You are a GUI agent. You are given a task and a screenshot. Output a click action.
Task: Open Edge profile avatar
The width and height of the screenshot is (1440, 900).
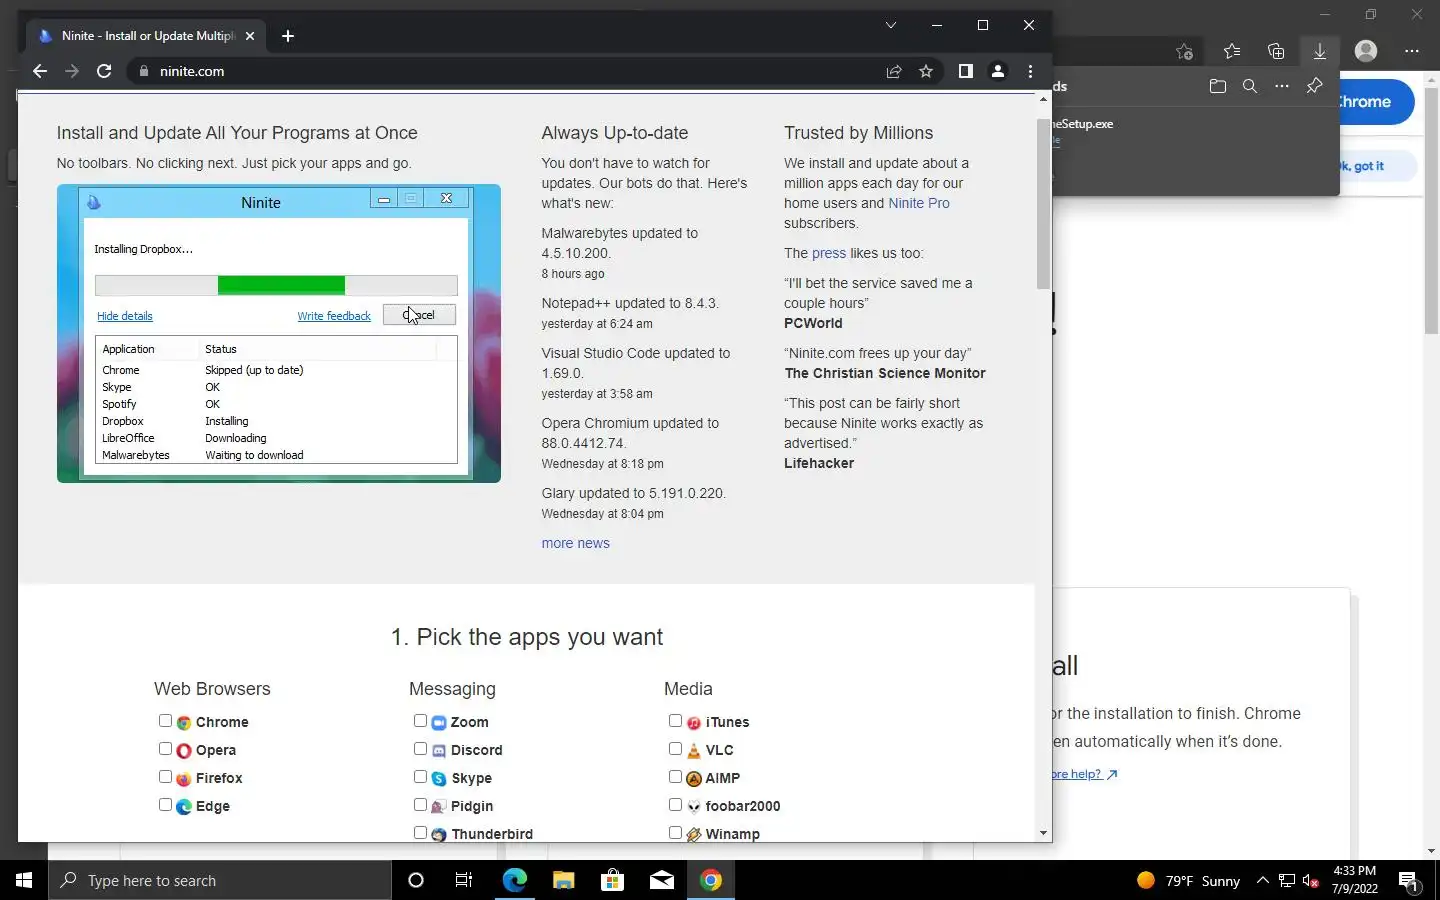pyautogui.click(x=1366, y=51)
